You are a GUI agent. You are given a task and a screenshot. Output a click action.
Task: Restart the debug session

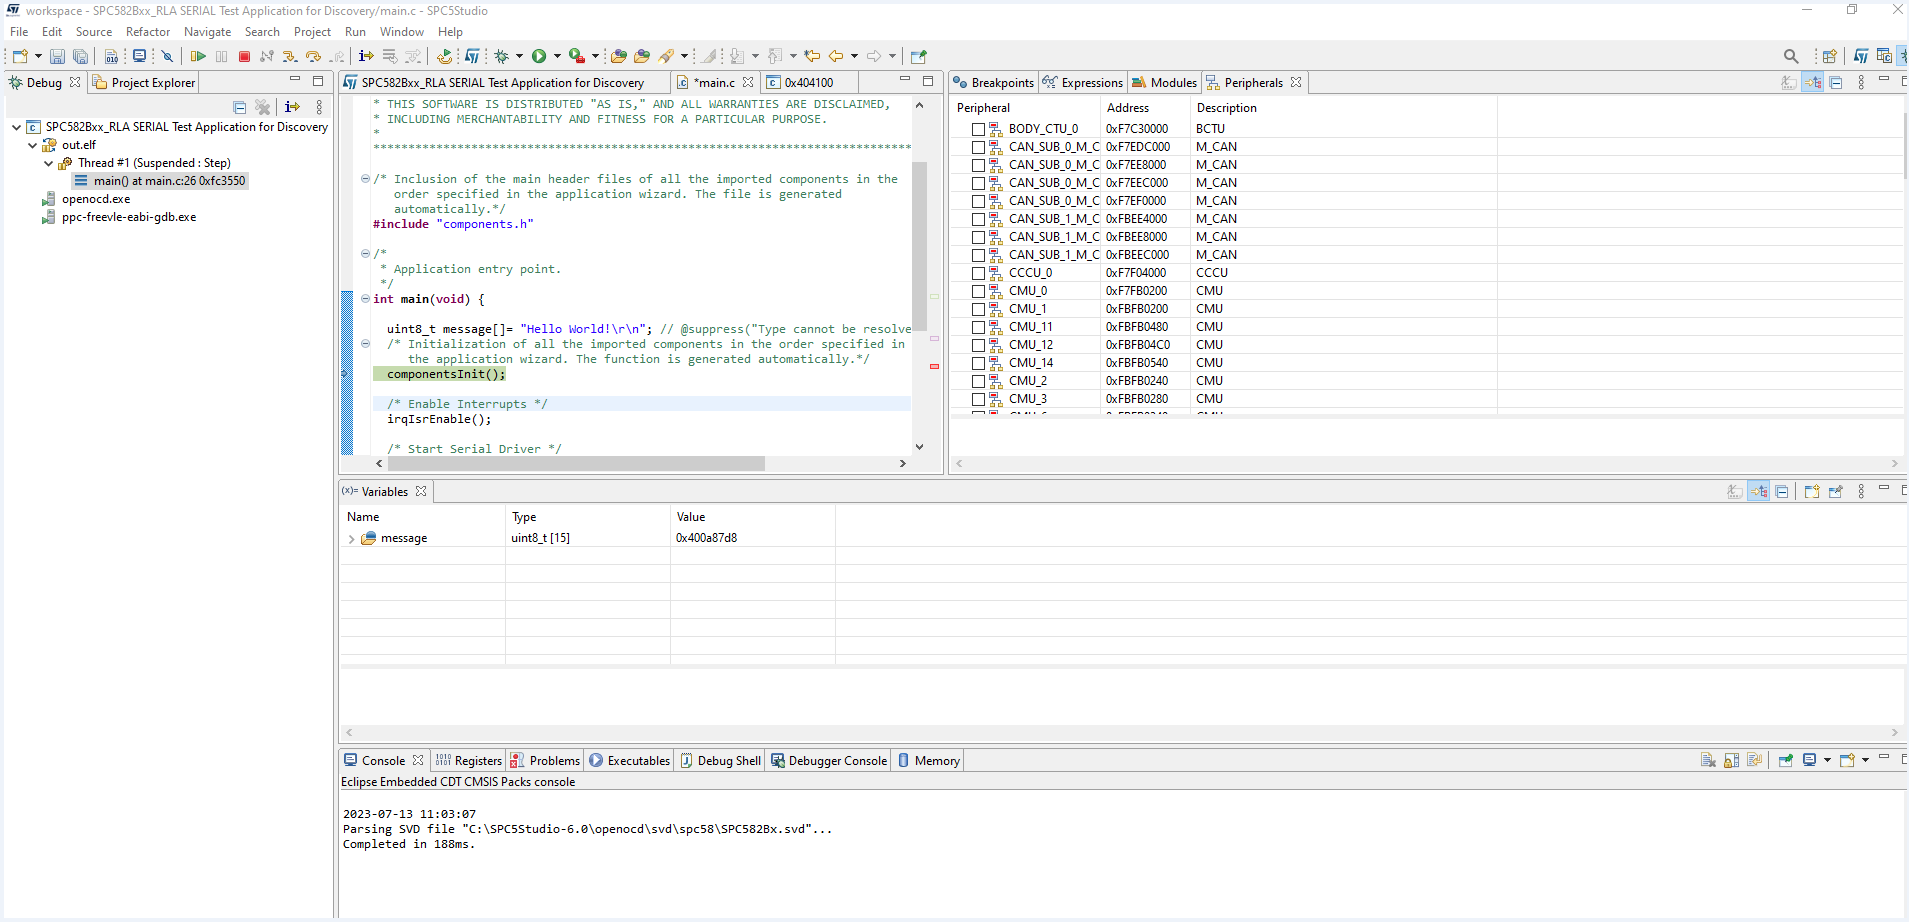(x=445, y=57)
